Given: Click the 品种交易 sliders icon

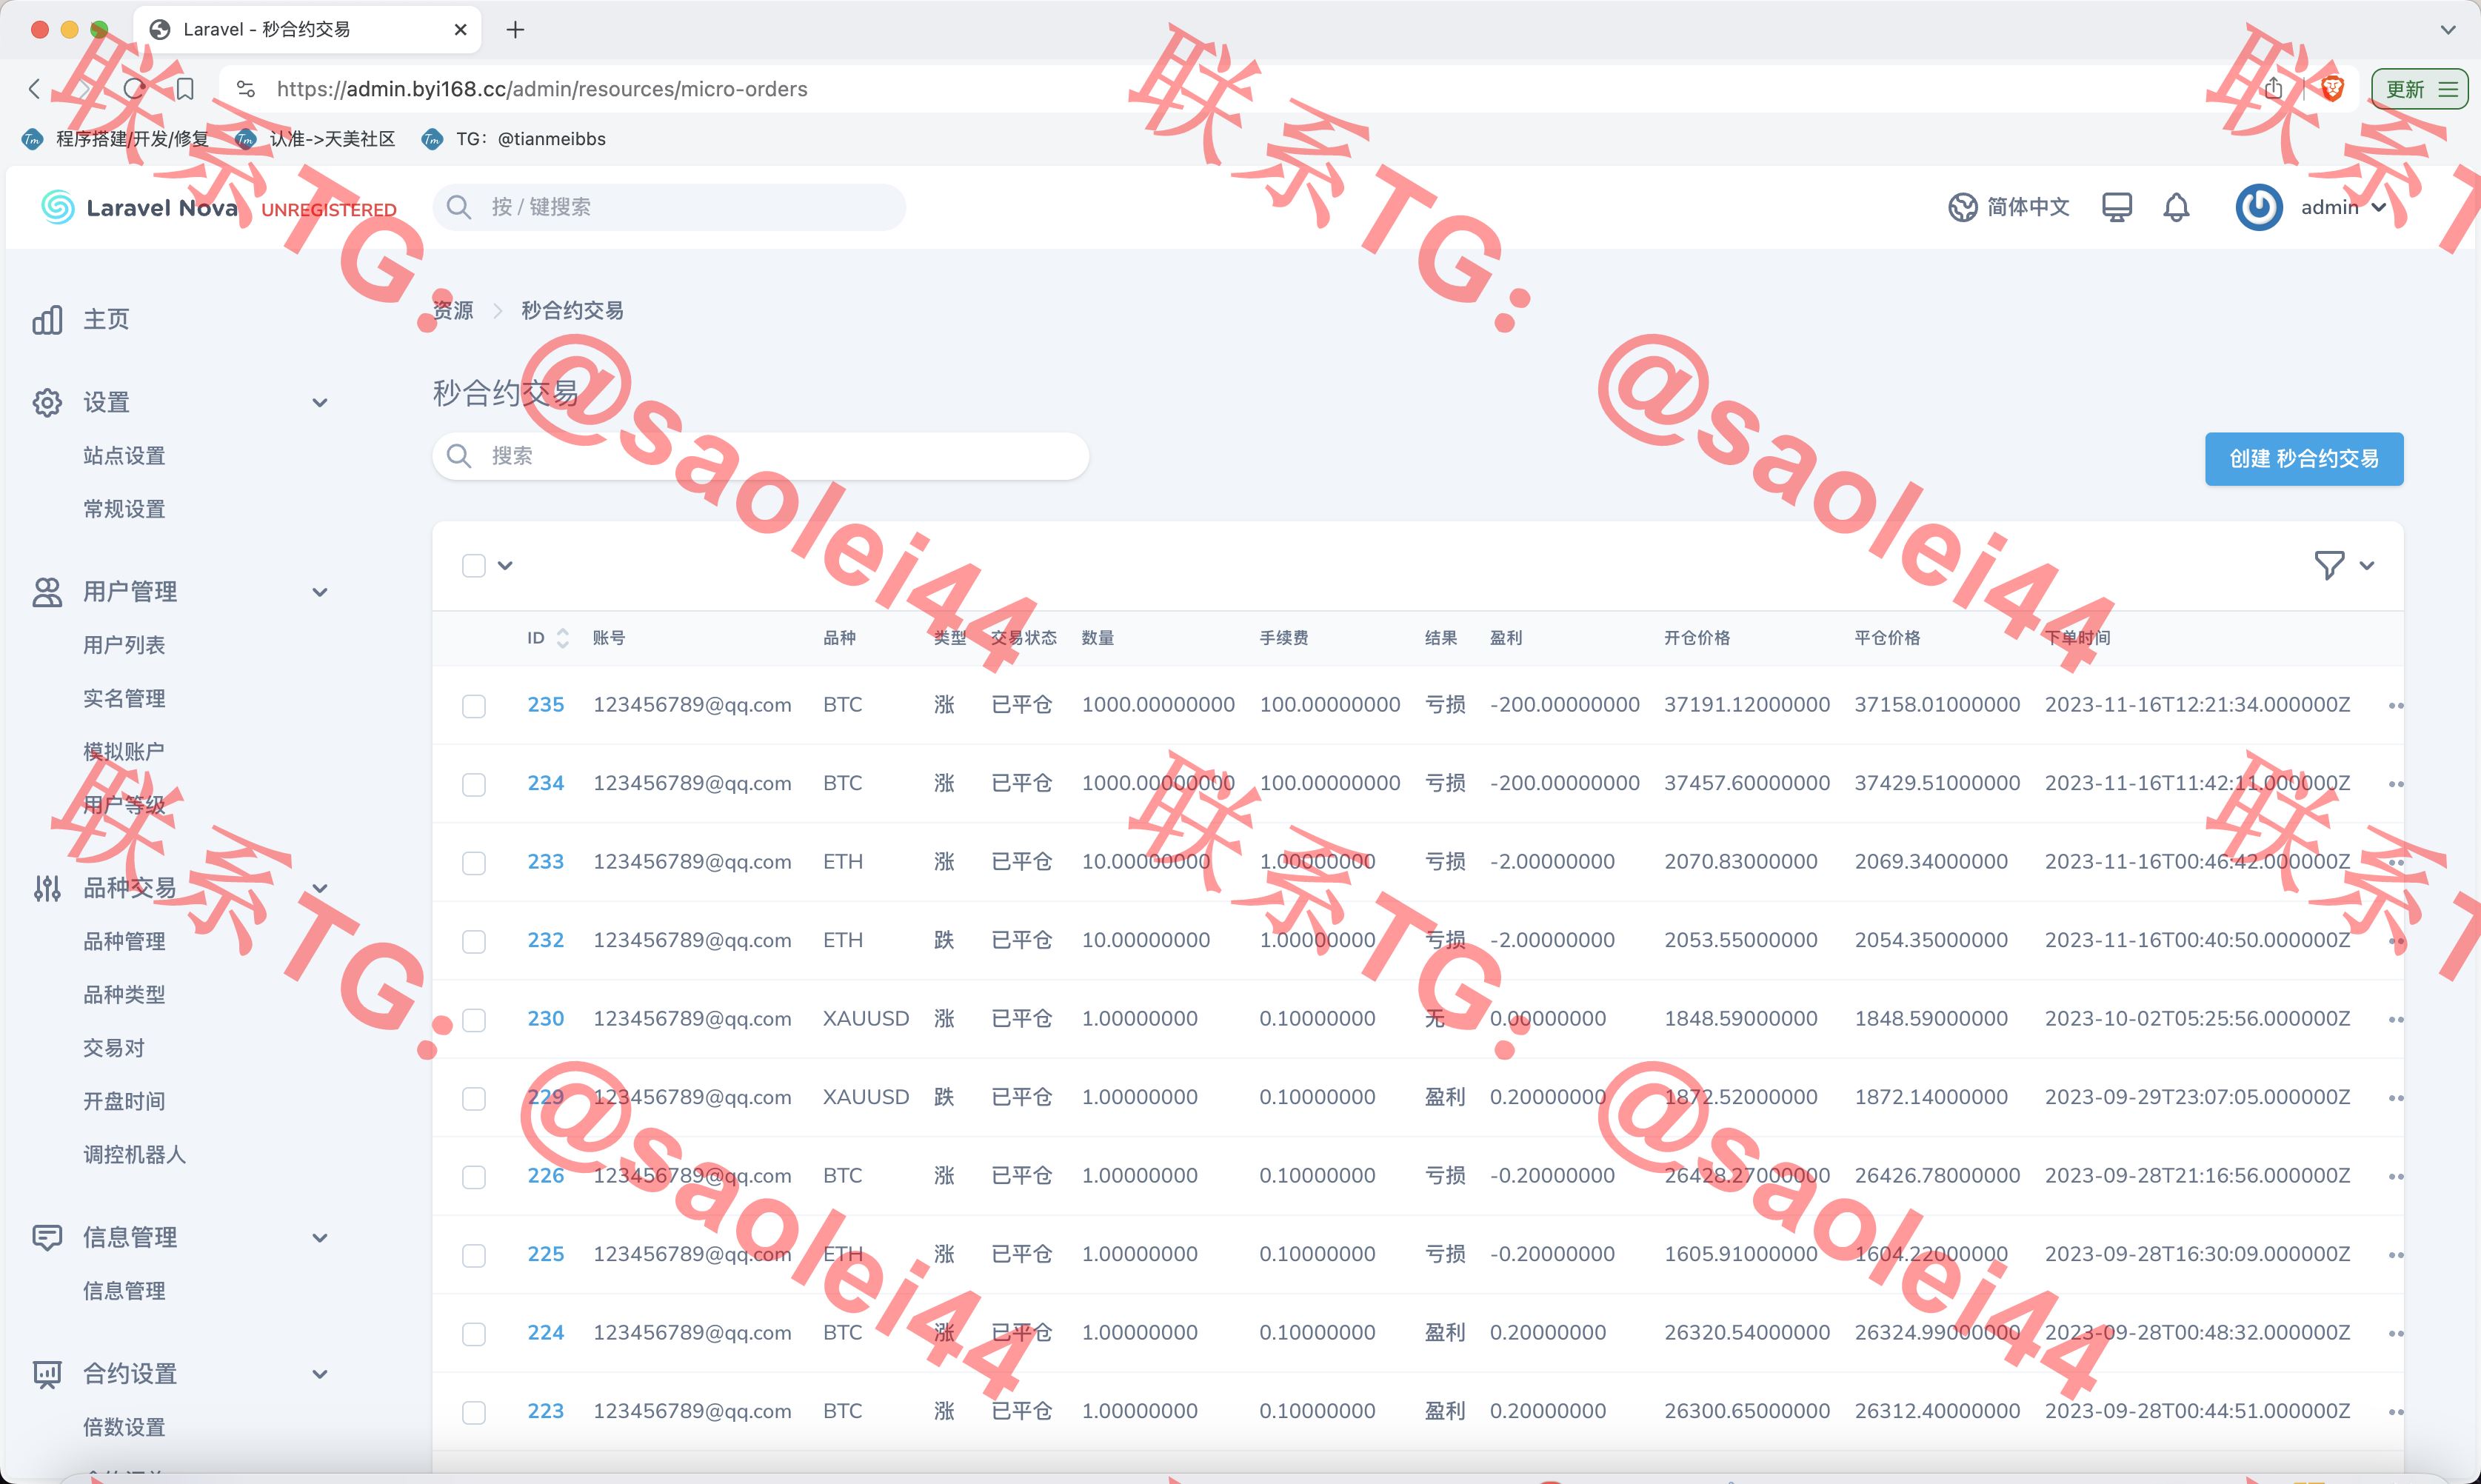Looking at the screenshot, I should [x=47, y=888].
